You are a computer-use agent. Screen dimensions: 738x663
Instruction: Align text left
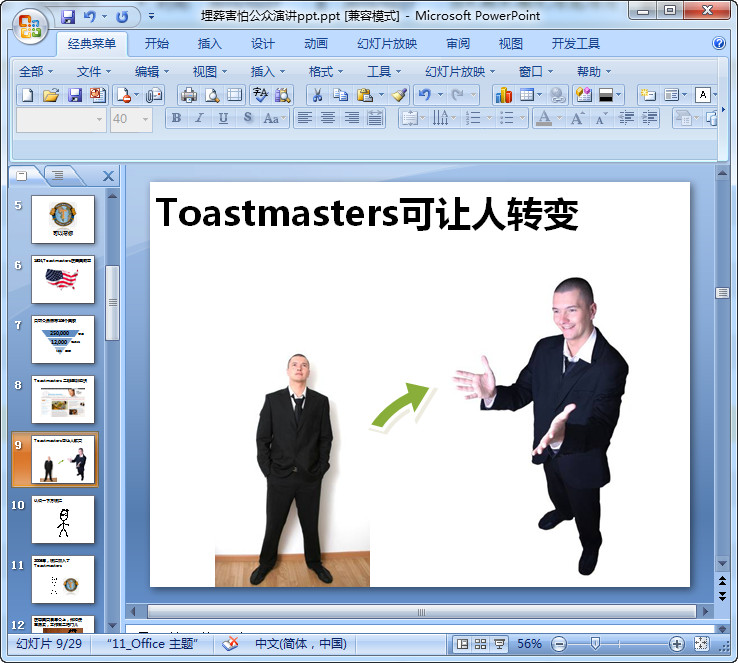(305, 118)
